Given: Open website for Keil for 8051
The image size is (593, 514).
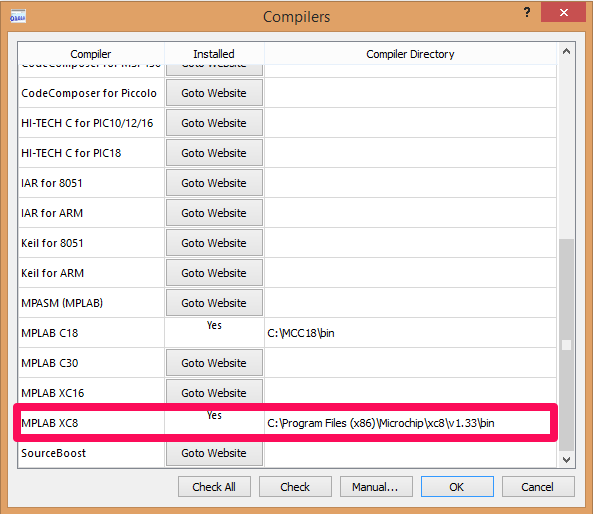Looking at the screenshot, I should 214,243.
